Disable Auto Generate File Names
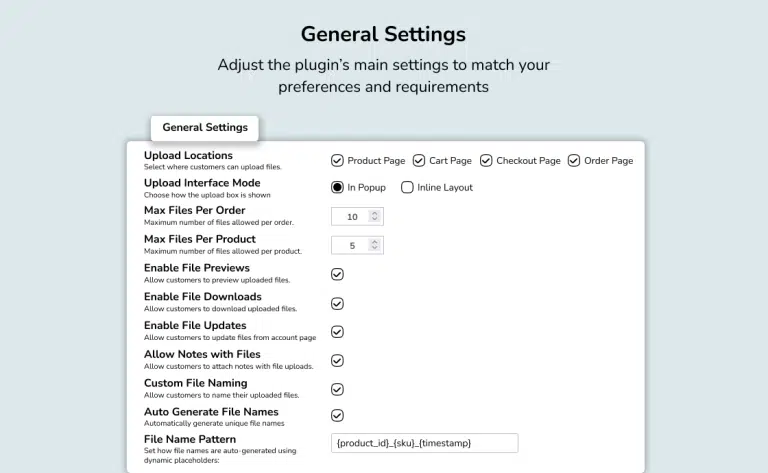Viewport: 768px width, 473px height. (338, 415)
